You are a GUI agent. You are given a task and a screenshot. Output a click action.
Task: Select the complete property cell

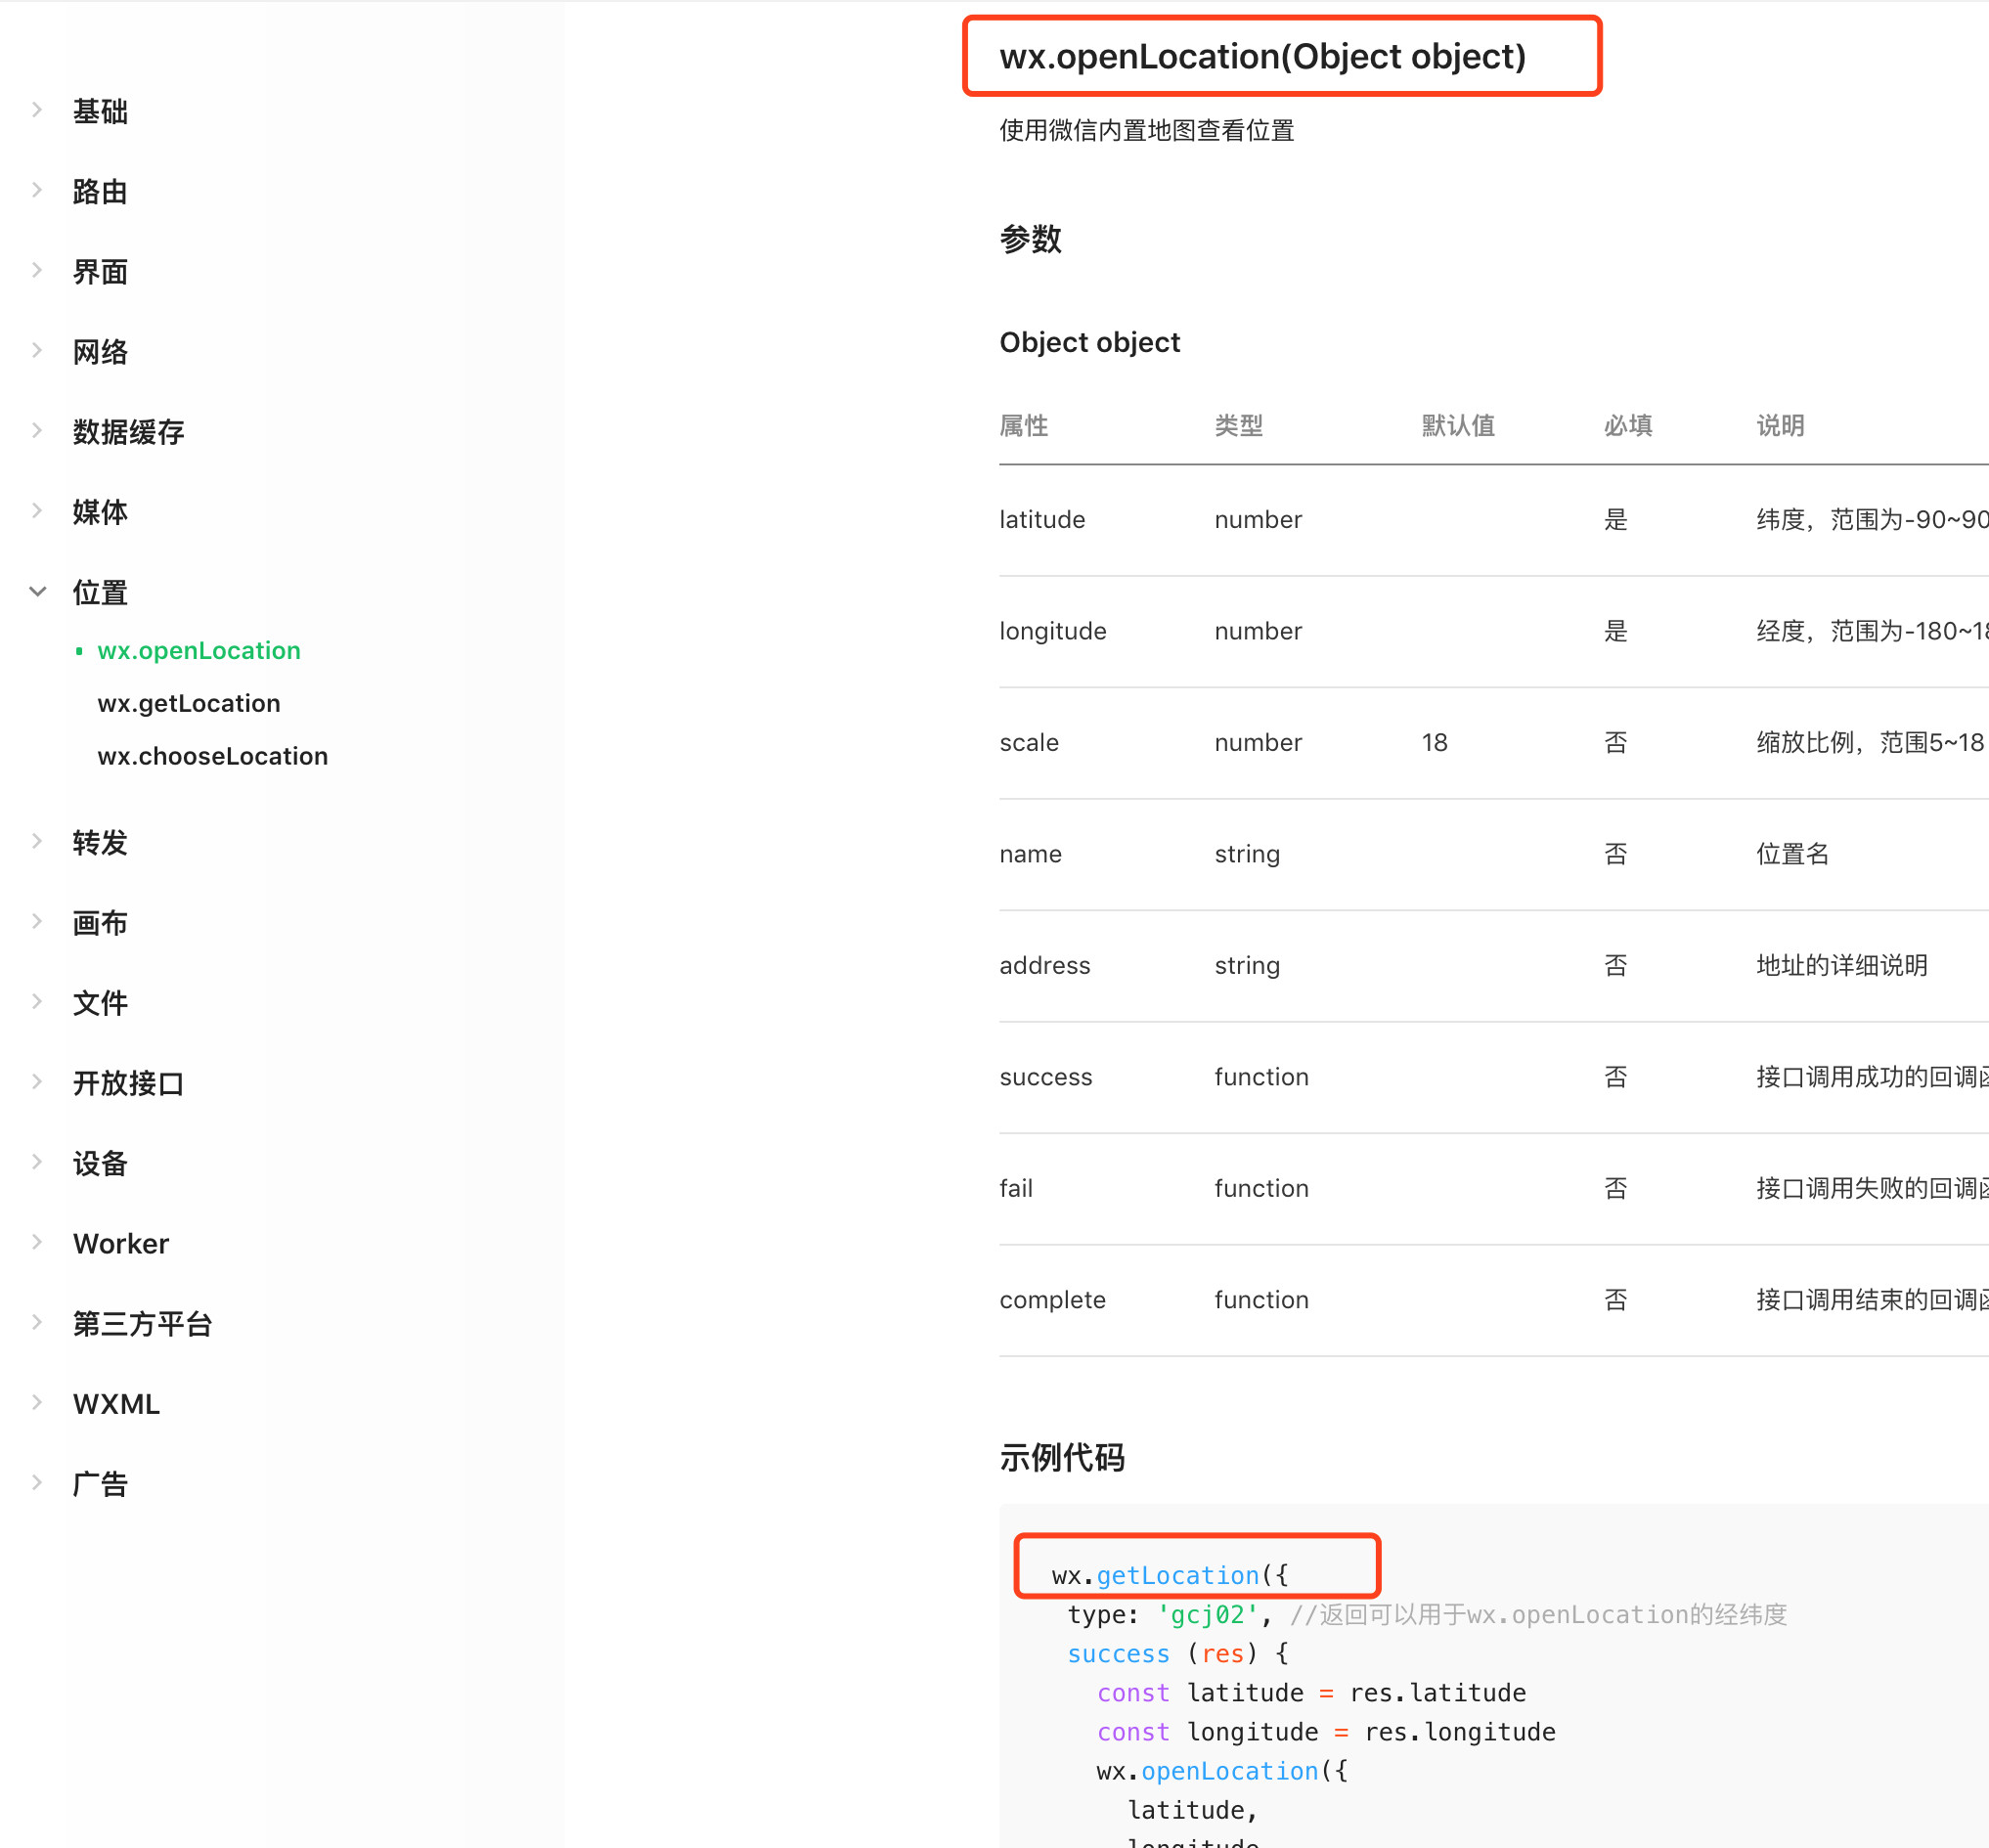pos(1053,1300)
